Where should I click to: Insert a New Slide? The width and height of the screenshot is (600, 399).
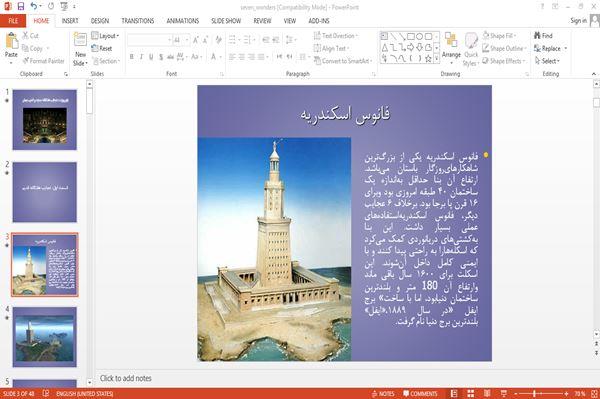(80, 49)
